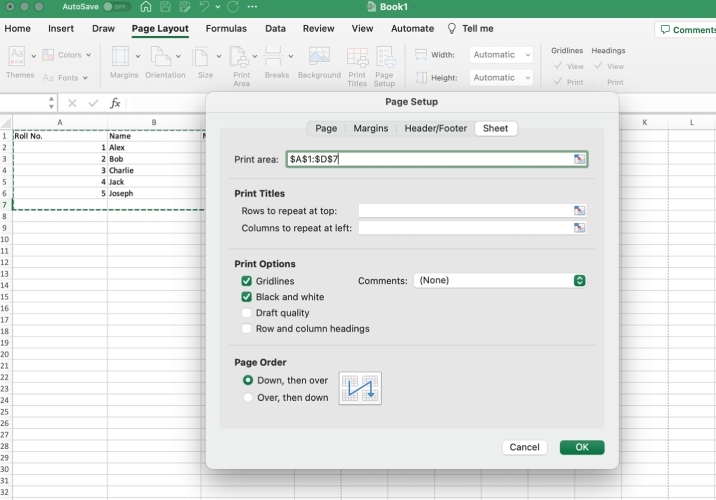Viewport: 716px width, 500px height.
Task: Click the Print Titles ribbon icon
Action: 357,62
